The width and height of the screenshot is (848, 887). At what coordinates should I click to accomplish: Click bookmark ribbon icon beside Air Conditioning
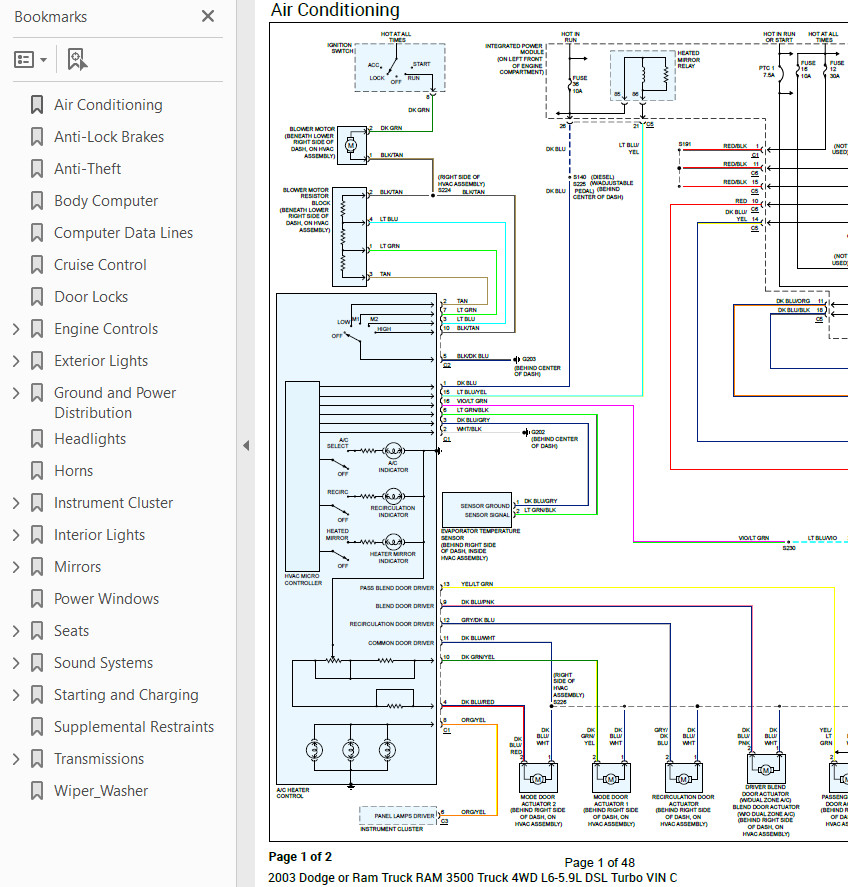(x=37, y=105)
